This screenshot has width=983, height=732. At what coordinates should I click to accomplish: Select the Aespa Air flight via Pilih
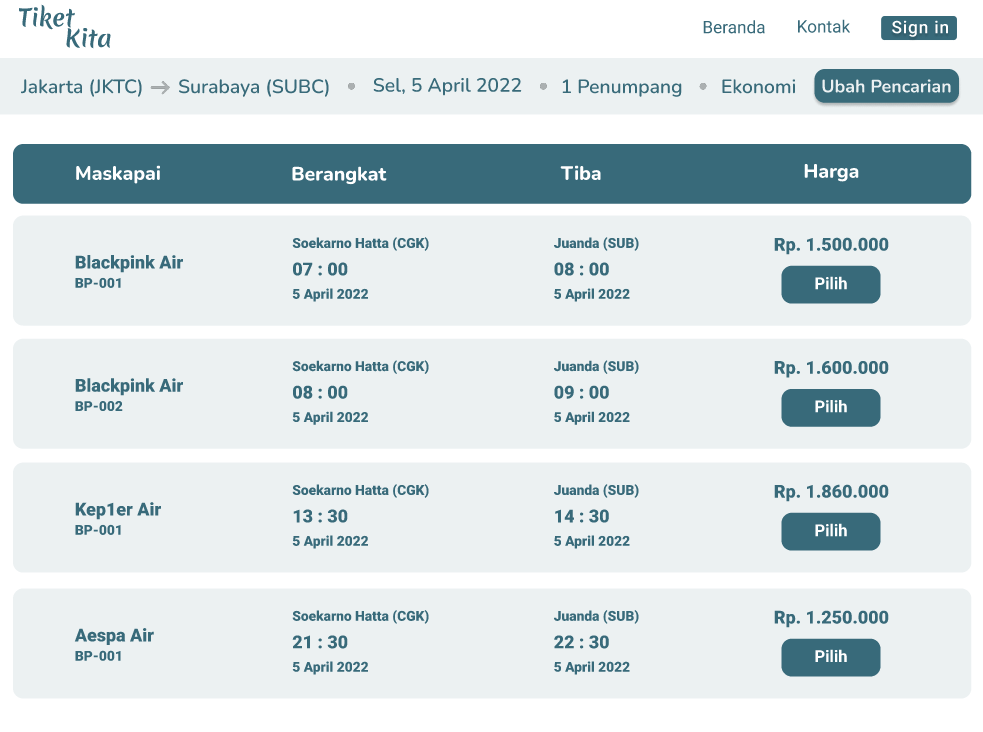831,657
